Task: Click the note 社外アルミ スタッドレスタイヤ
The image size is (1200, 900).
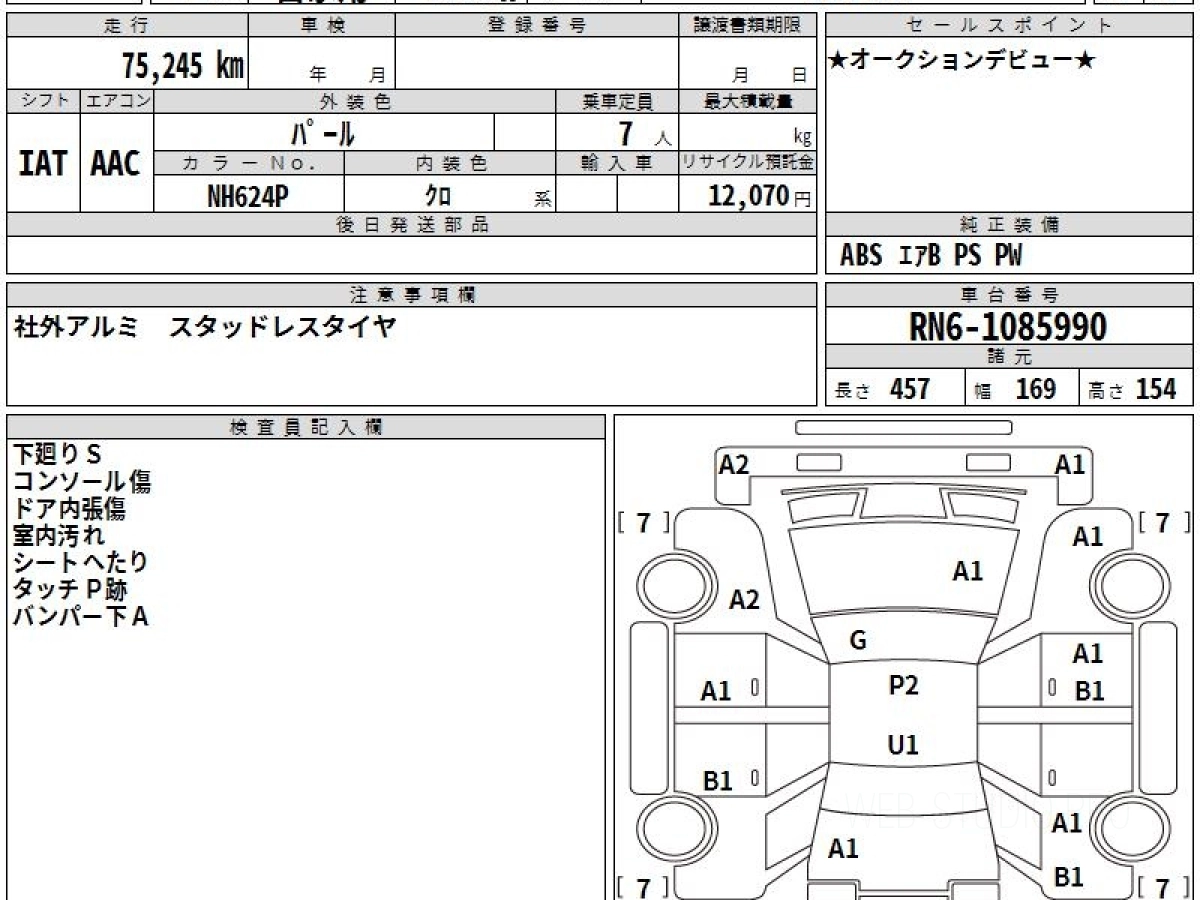Action: [x=205, y=326]
